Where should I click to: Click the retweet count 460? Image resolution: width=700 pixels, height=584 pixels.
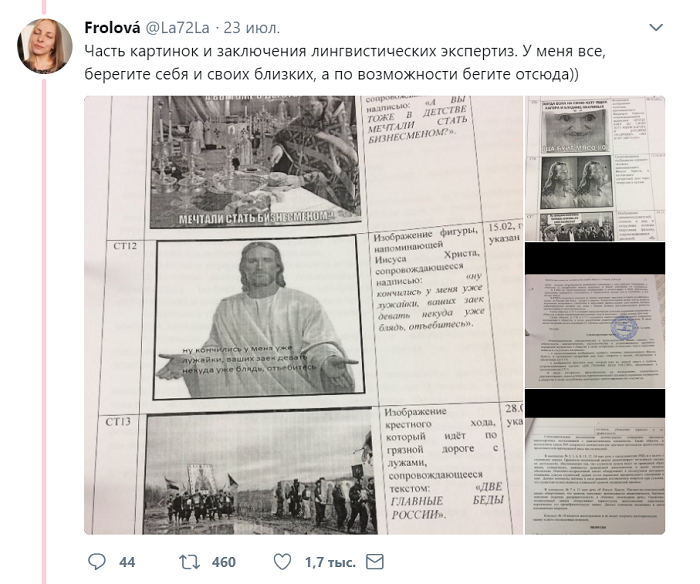(x=224, y=562)
